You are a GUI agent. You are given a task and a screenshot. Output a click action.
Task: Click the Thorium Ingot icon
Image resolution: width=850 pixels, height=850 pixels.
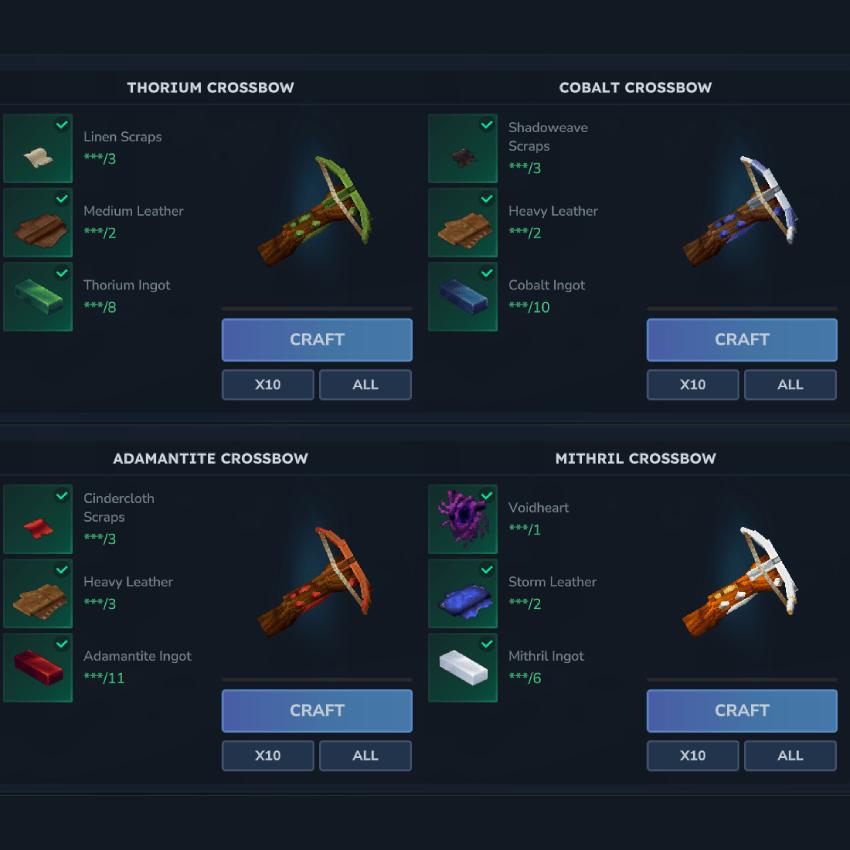[x=38, y=297]
